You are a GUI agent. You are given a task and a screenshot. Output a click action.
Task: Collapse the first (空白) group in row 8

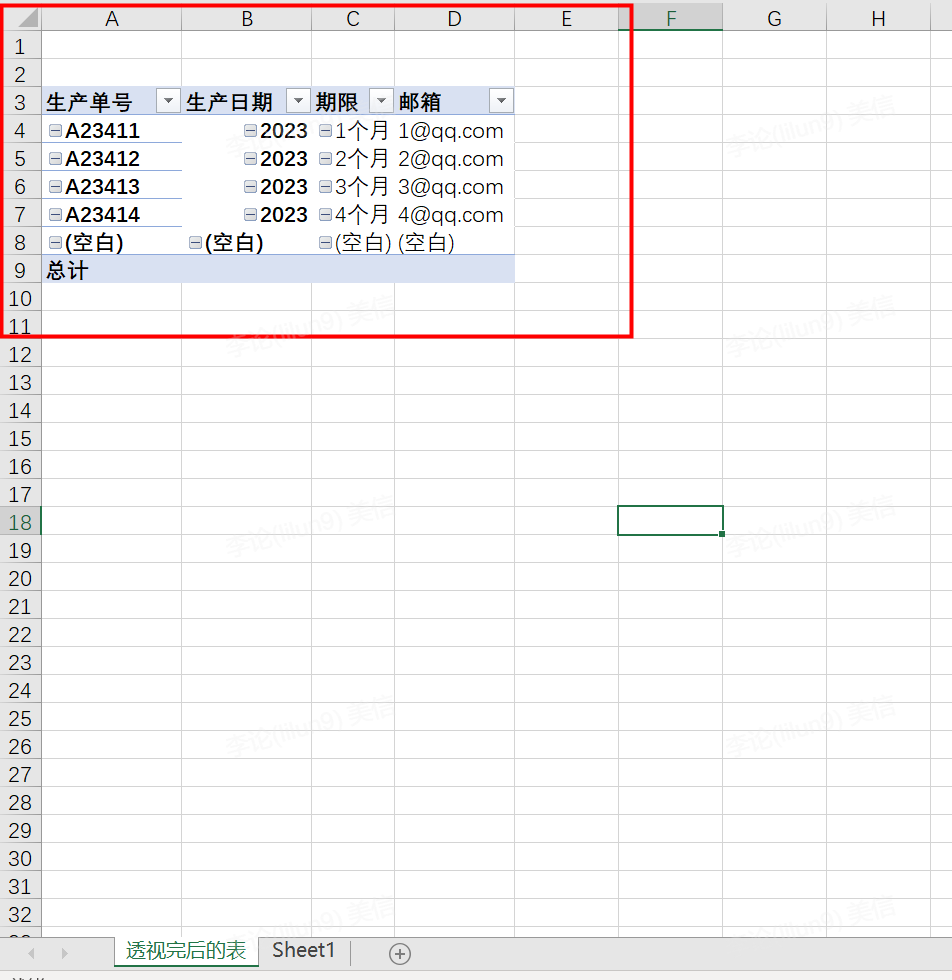click(x=55, y=242)
